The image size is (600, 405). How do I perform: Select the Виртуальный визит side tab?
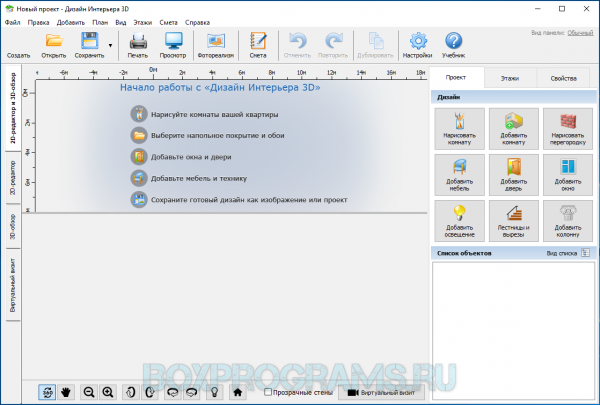(13, 285)
